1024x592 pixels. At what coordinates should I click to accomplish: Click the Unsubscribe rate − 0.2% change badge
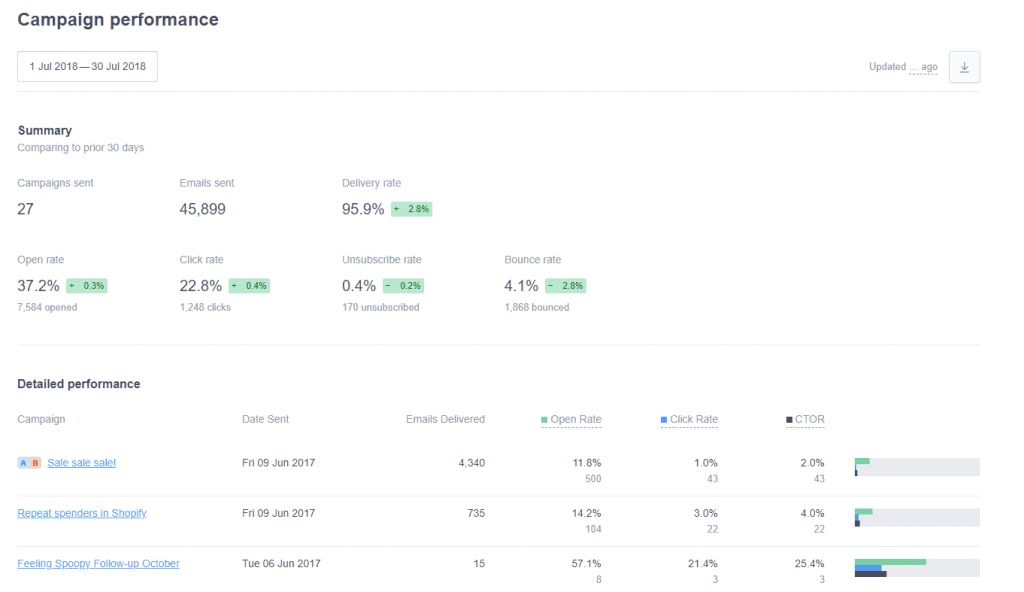[403, 286]
